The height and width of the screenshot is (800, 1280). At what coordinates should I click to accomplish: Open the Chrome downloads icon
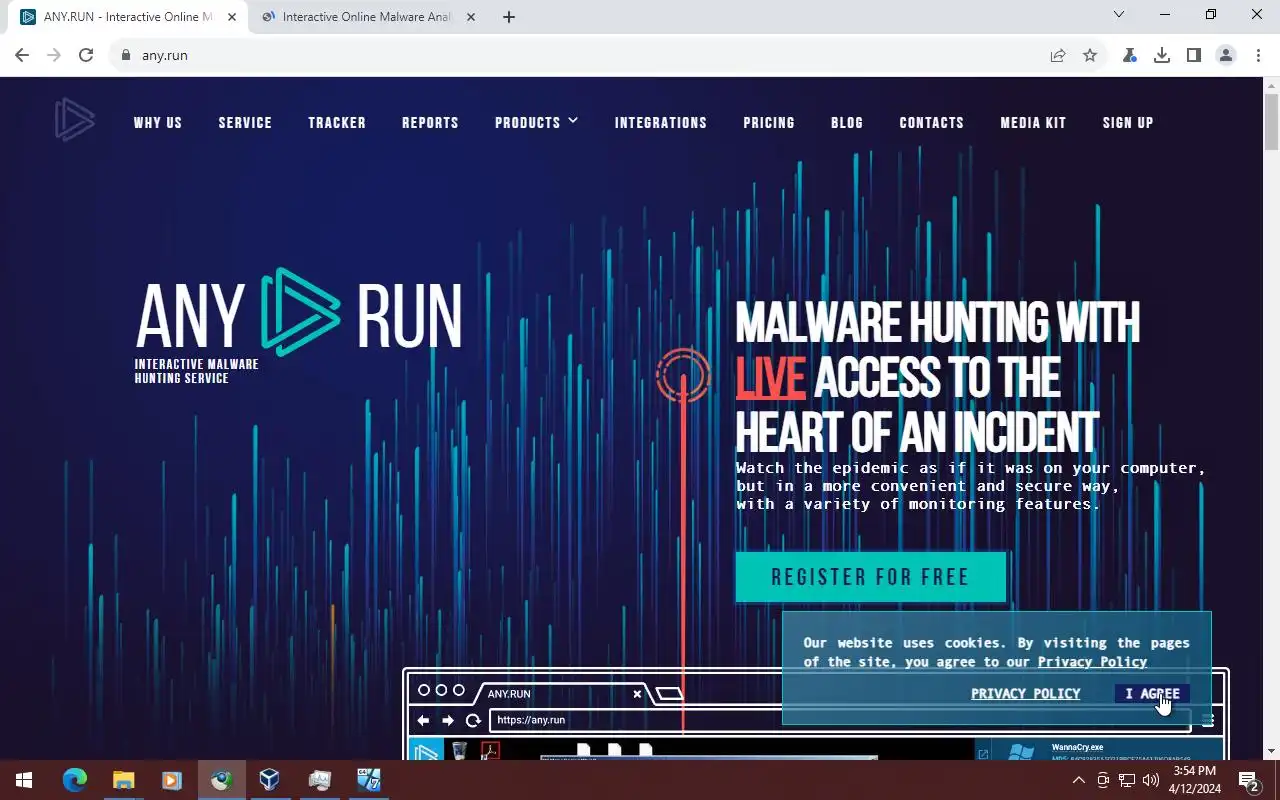tap(1162, 55)
